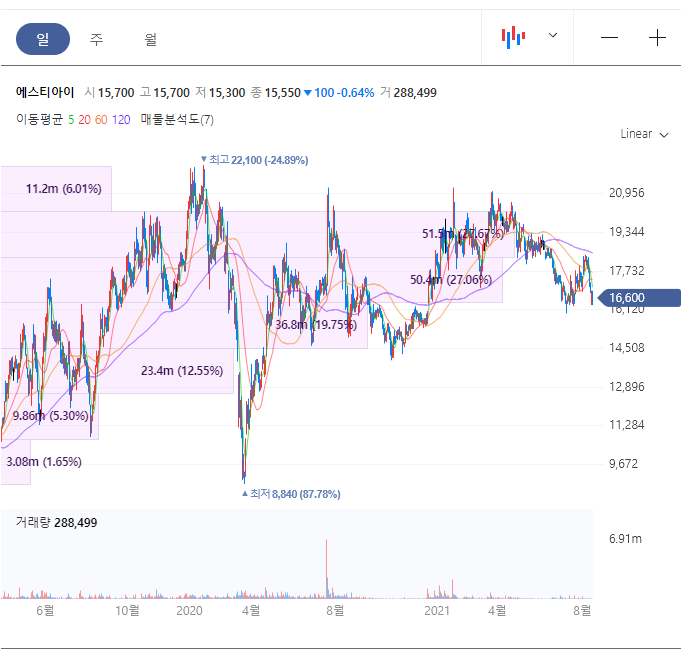The image size is (681, 653).
Task: Click the 2021 date axis label
Action: coord(437,611)
